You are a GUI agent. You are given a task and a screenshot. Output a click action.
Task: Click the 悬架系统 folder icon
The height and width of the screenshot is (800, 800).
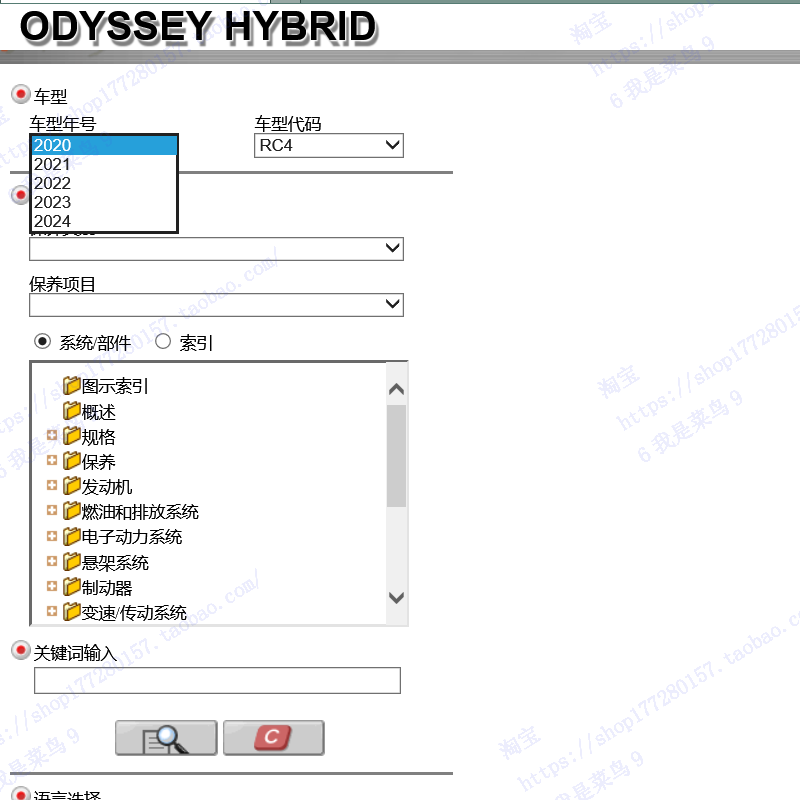pyautogui.click(x=72, y=562)
